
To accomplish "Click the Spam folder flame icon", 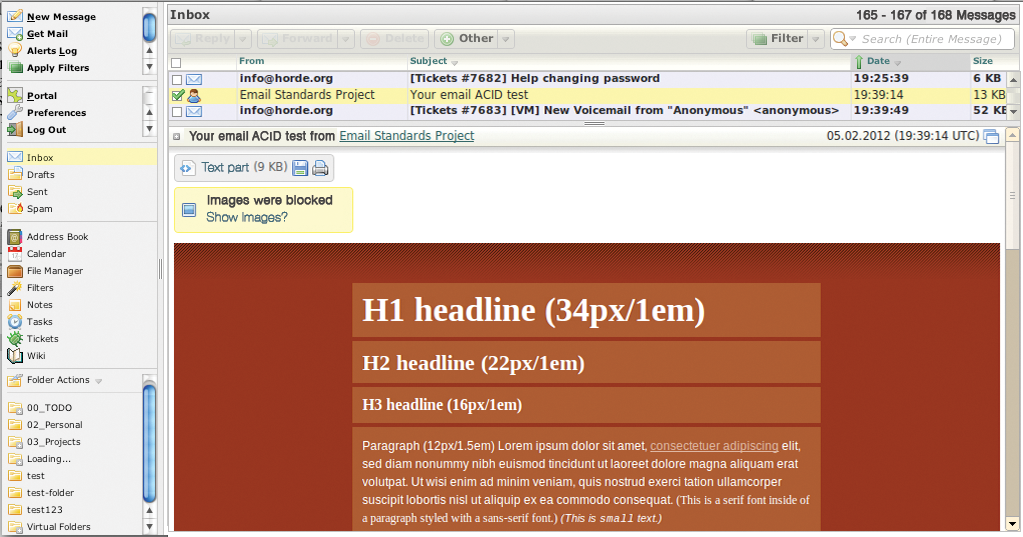I will coord(16,208).
